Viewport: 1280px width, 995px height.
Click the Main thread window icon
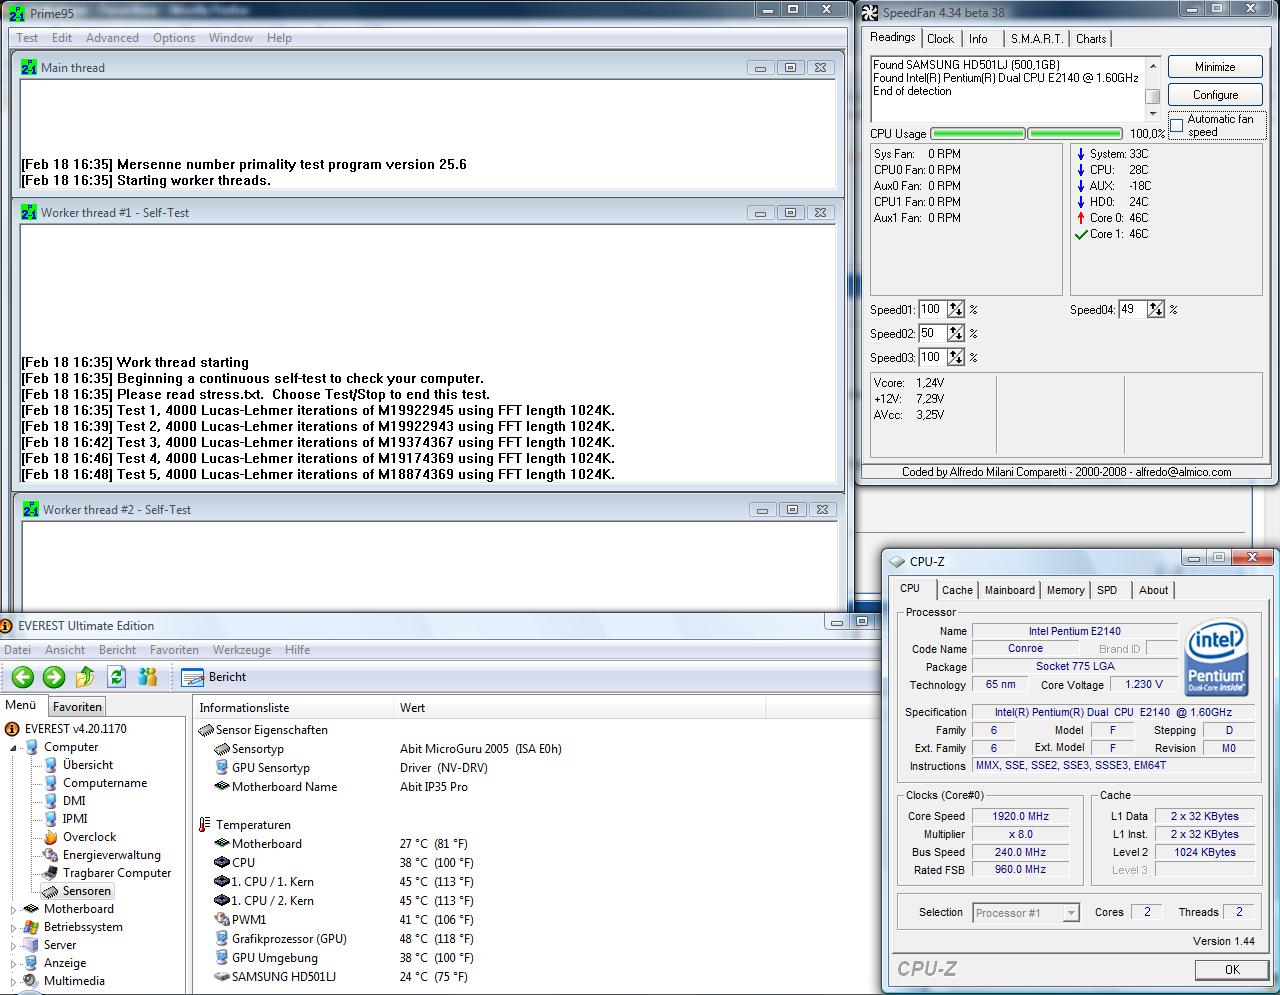tap(30, 67)
